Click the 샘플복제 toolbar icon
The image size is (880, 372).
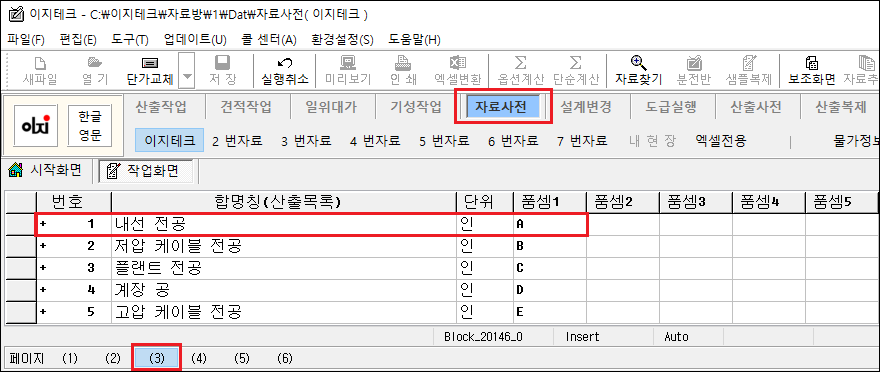click(x=749, y=62)
